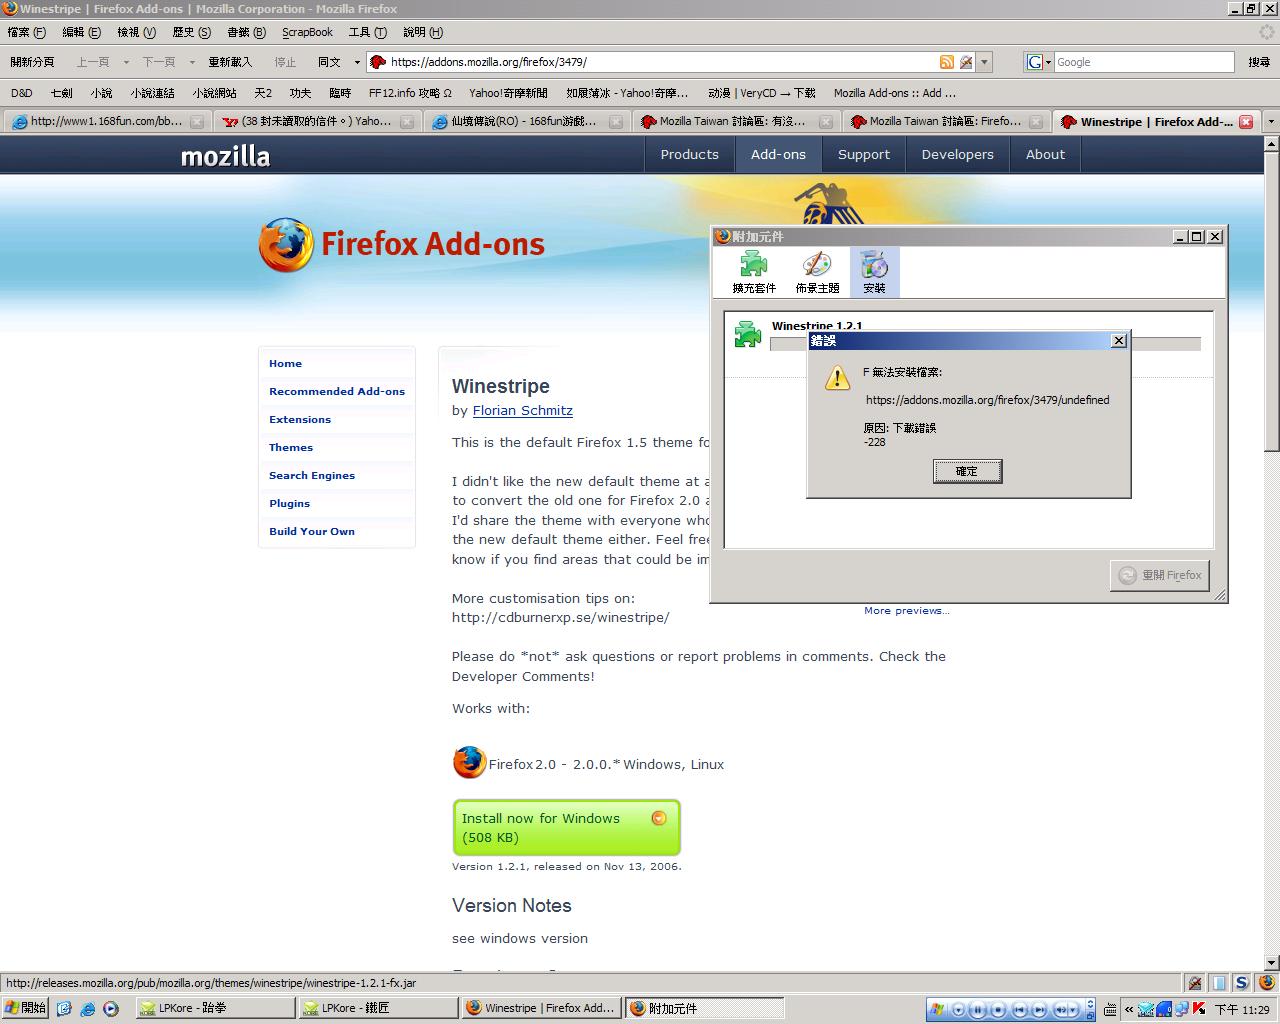Switch to LPKore - 跆拳 taskbar window
1280x1024 pixels.
[214, 1009]
